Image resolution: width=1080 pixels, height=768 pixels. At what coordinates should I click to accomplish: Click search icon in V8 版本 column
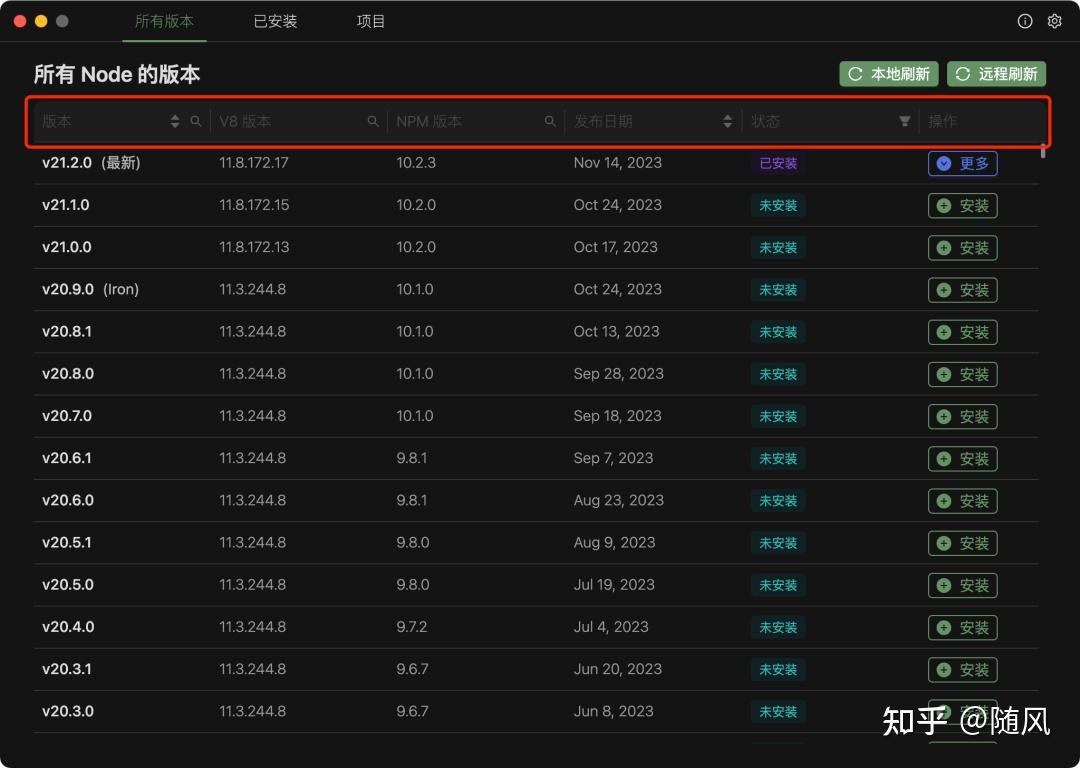(373, 121)
